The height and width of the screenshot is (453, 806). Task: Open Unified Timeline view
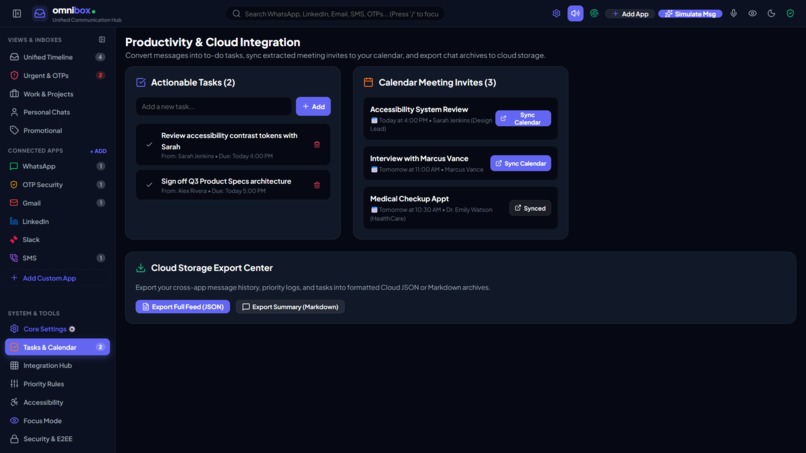coord(57,57)
